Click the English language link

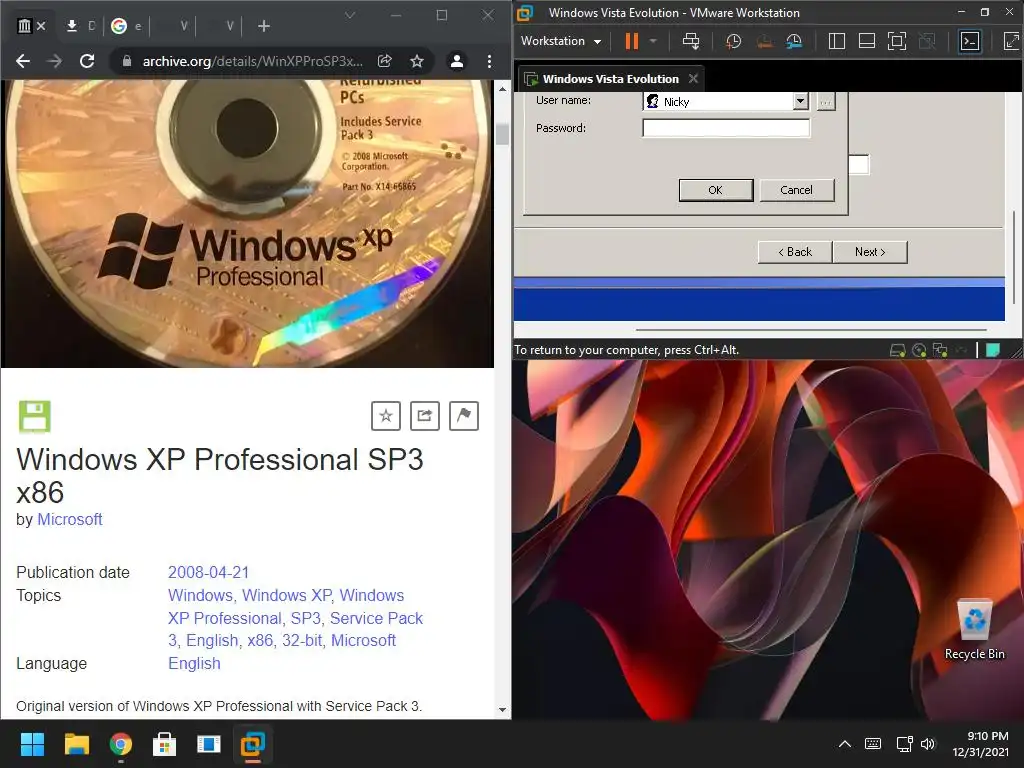point(194,664)
